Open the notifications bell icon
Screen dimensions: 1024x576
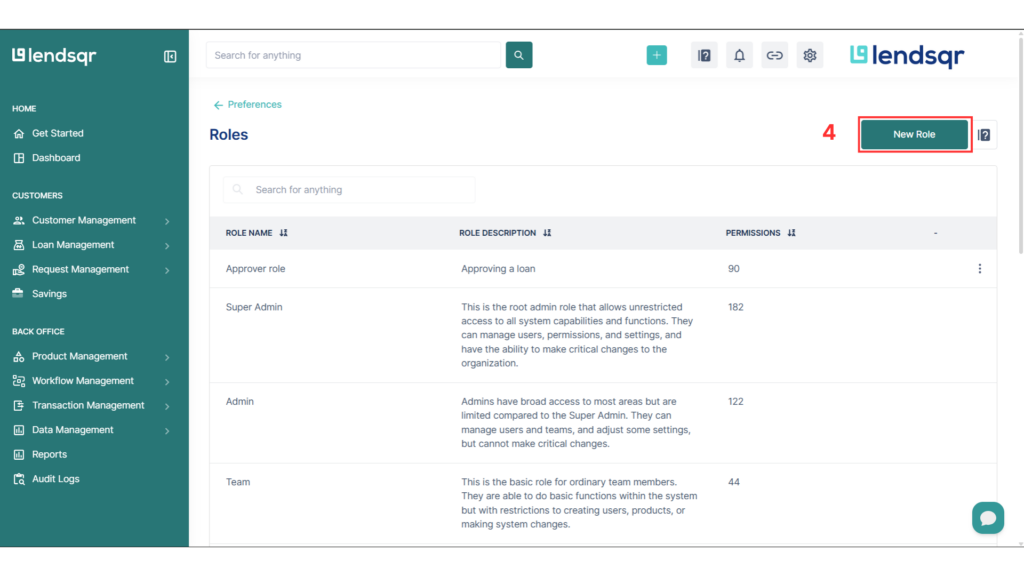coord(739,55)
